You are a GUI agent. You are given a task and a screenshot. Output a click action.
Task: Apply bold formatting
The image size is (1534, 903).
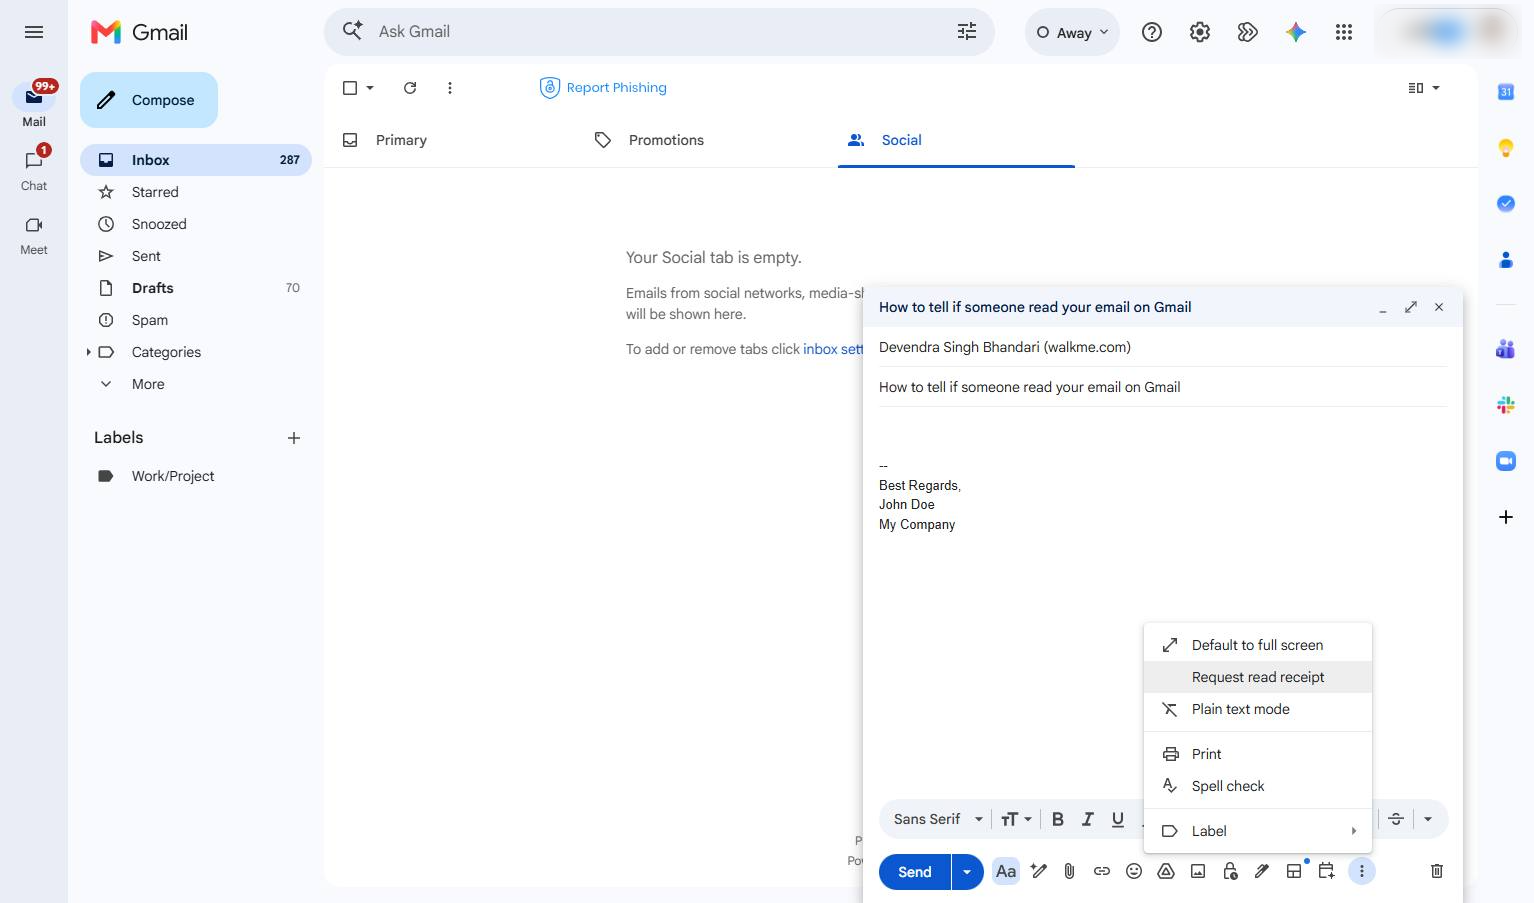click(x=1057, y=819)
